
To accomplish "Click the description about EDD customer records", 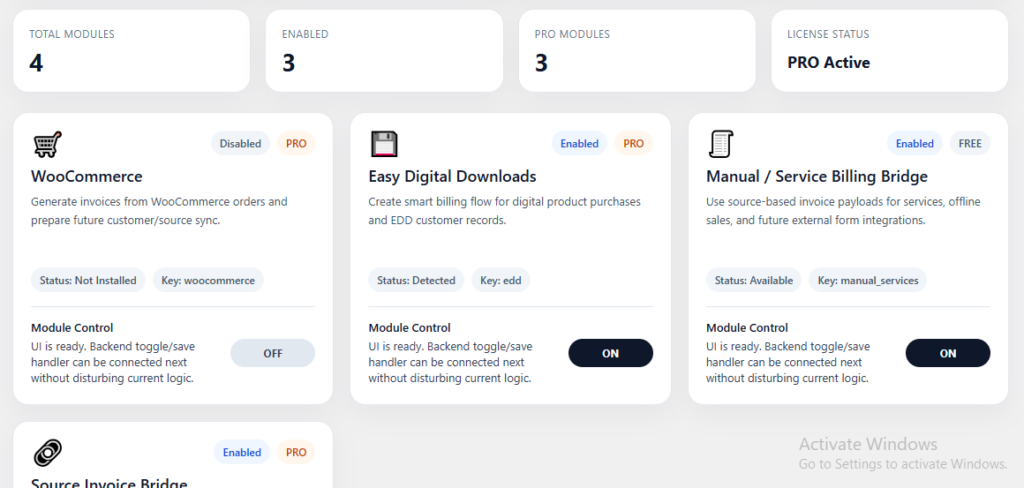I will (504, 211).
